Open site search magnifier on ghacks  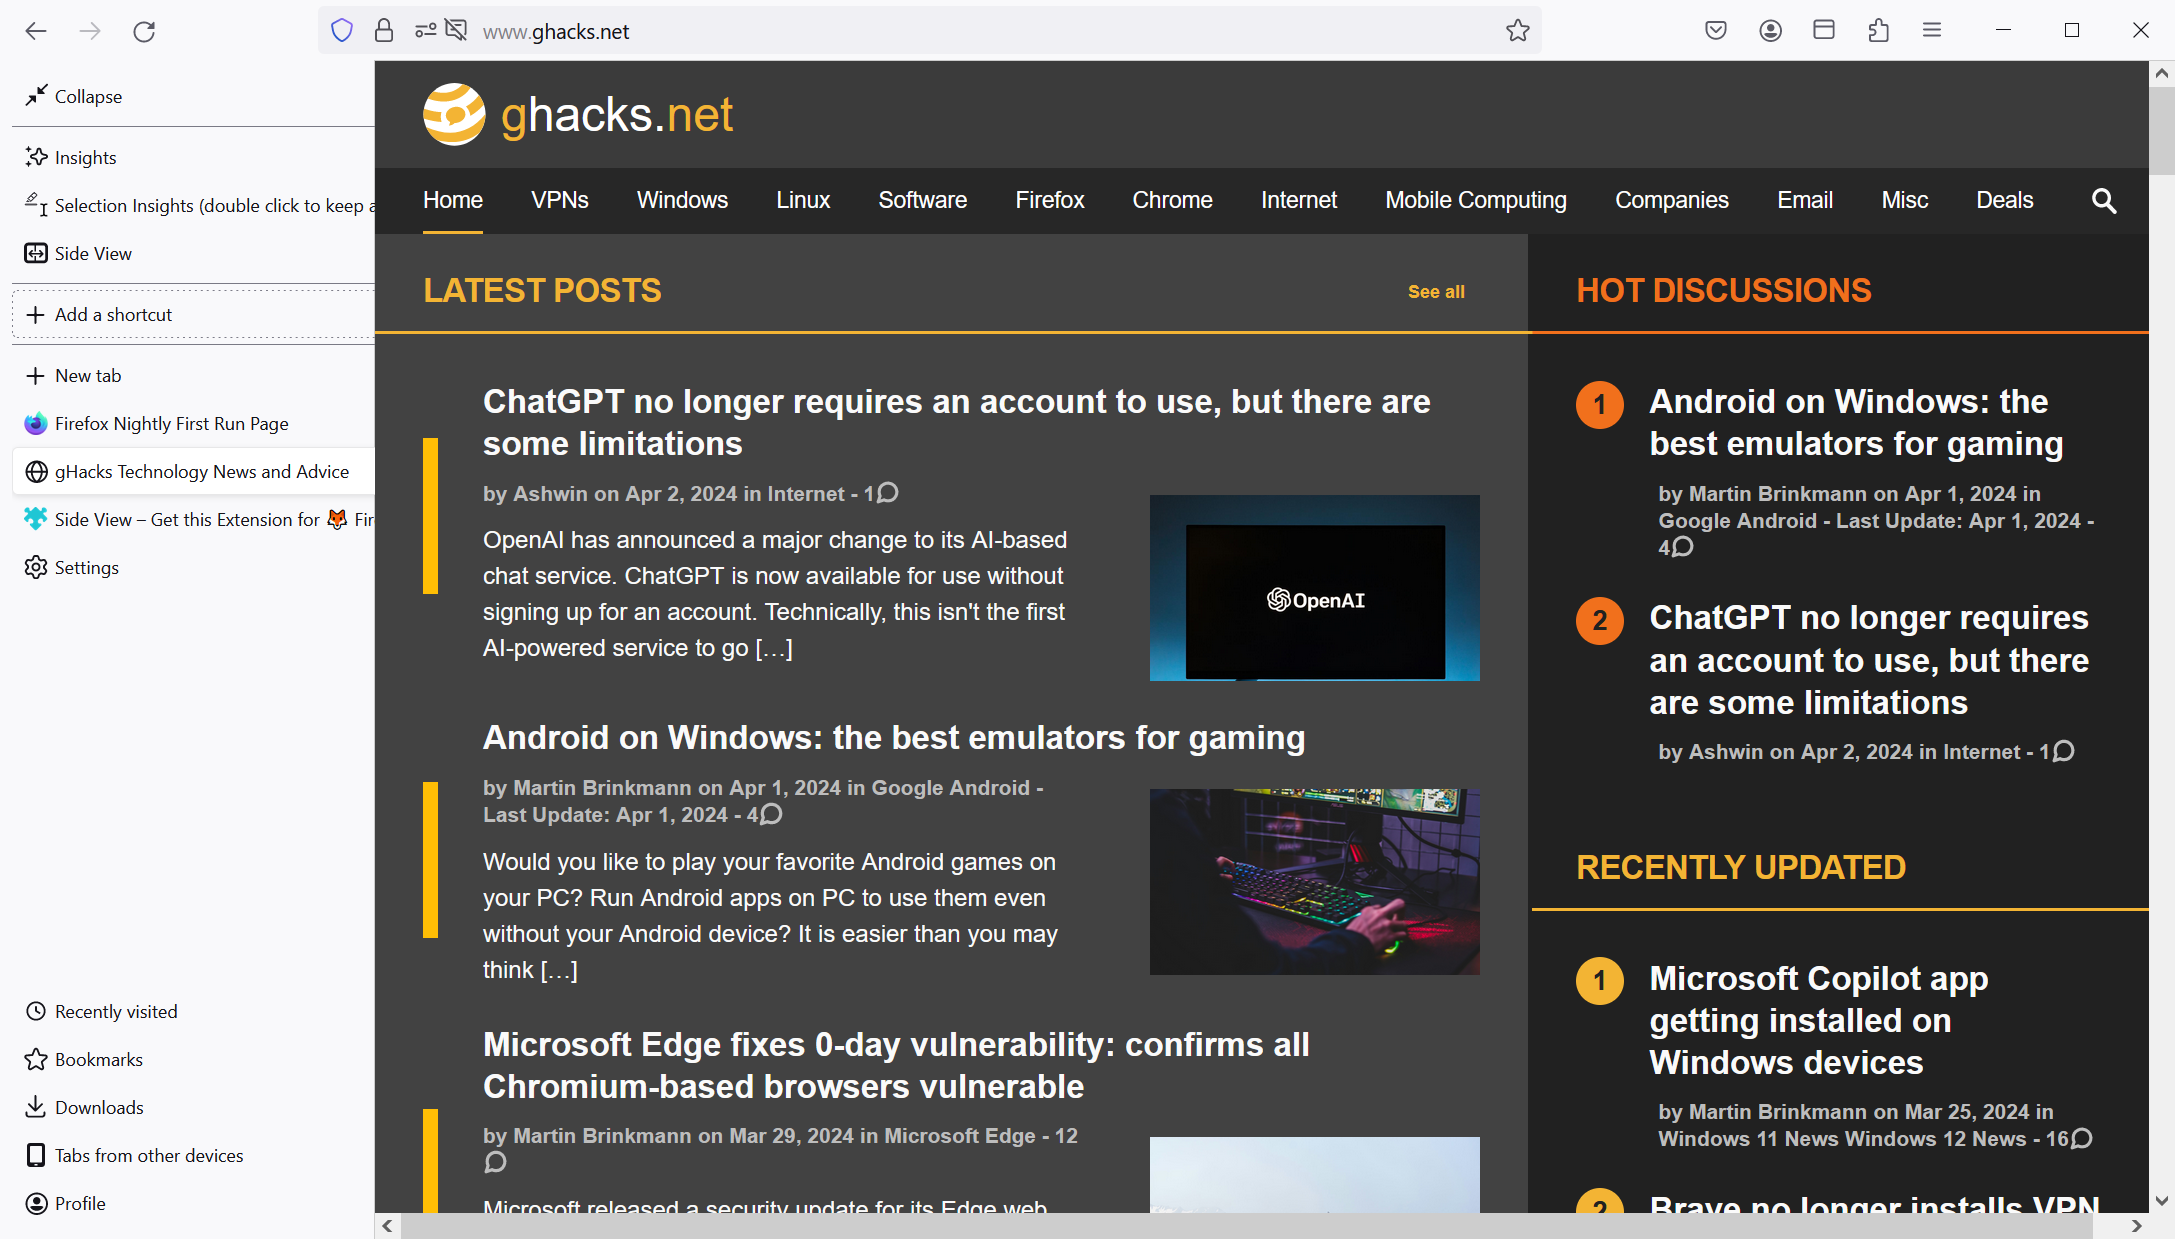click(x=2103, y=201)
